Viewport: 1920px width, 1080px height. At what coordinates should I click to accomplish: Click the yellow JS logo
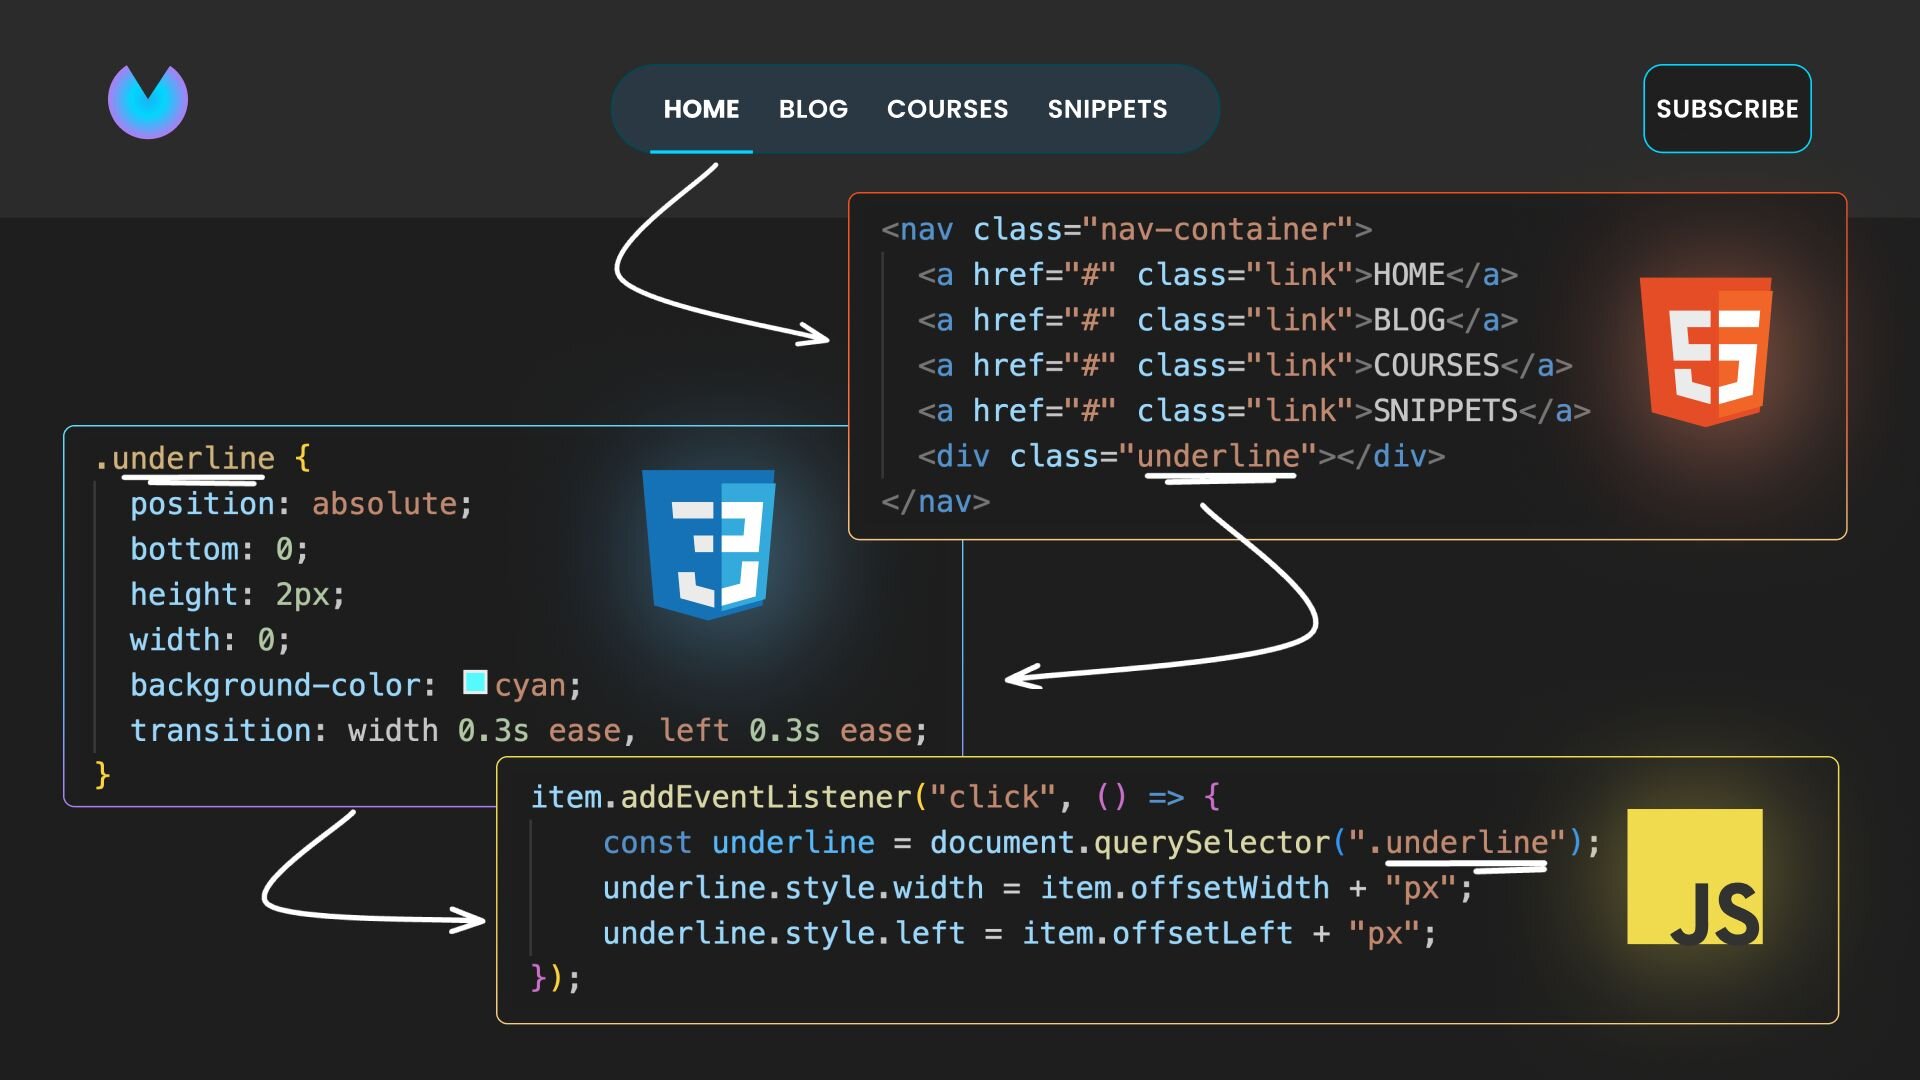(x=1694, y=877)
